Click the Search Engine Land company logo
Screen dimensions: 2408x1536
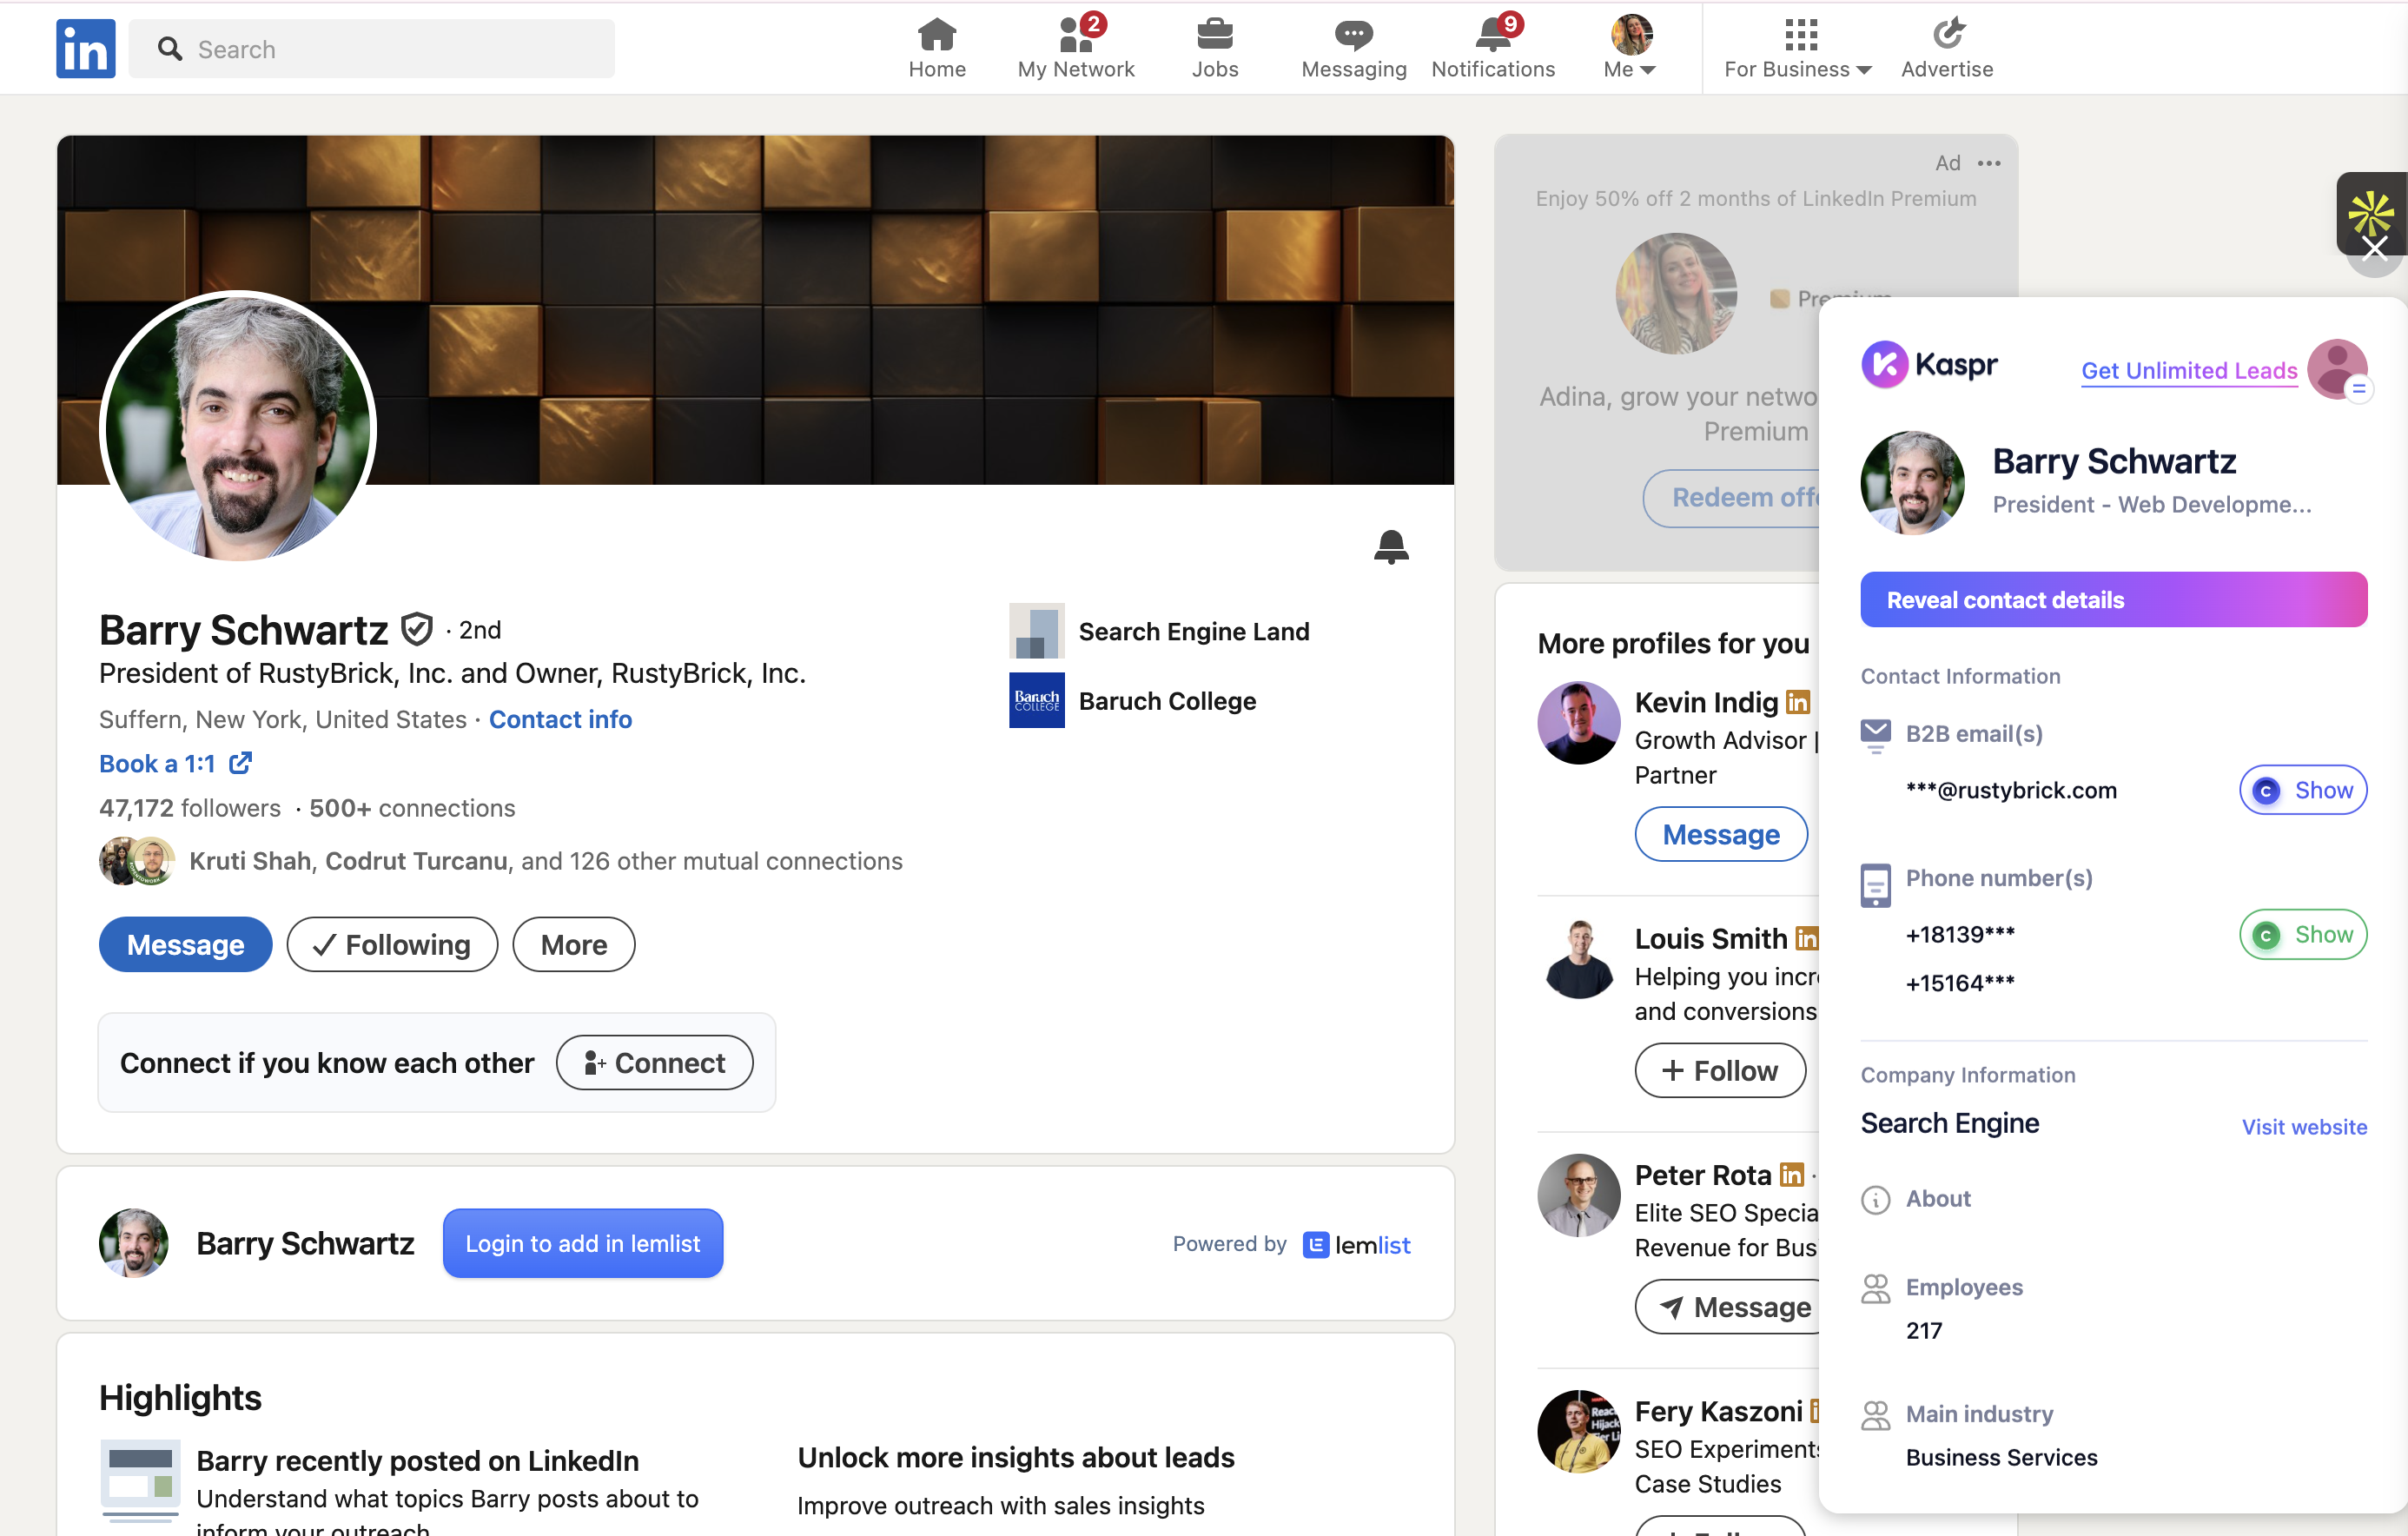pyautogui.click(x=1036, y=631)
